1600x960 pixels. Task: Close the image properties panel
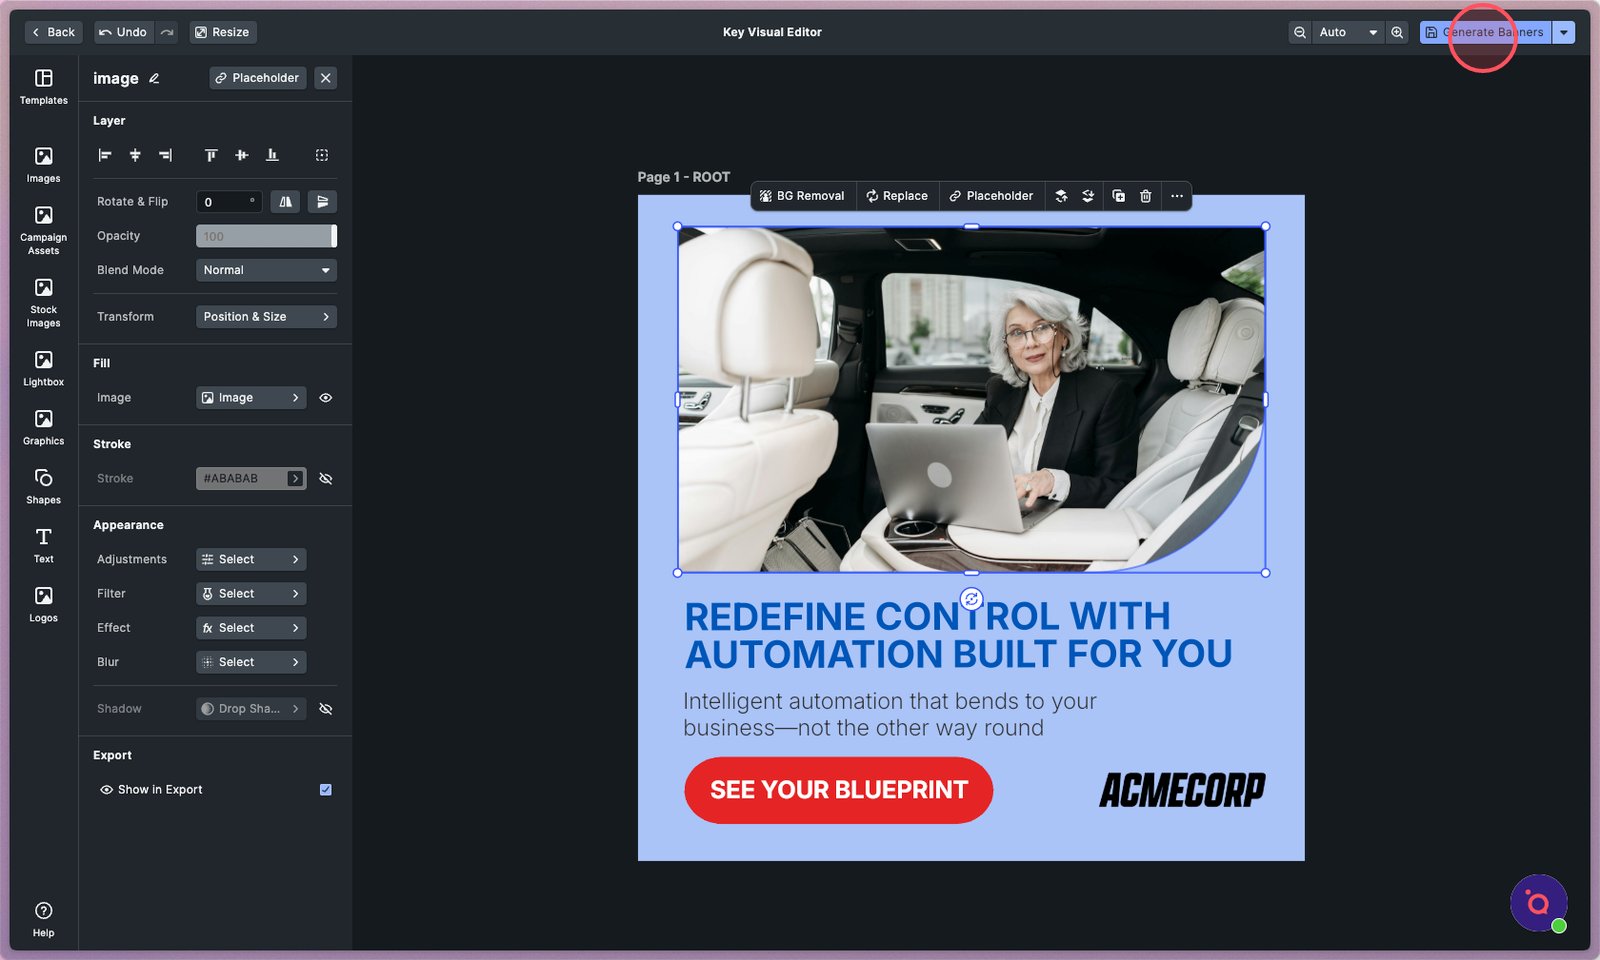click(x=326, y=78)
